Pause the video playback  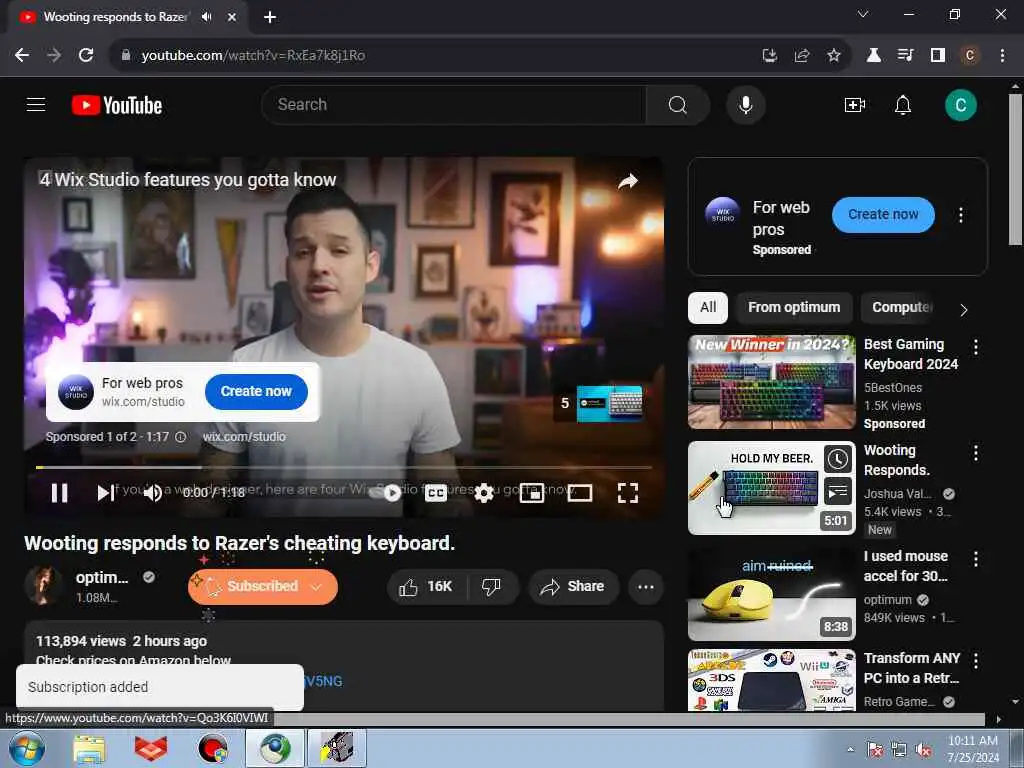coord(59,492)
